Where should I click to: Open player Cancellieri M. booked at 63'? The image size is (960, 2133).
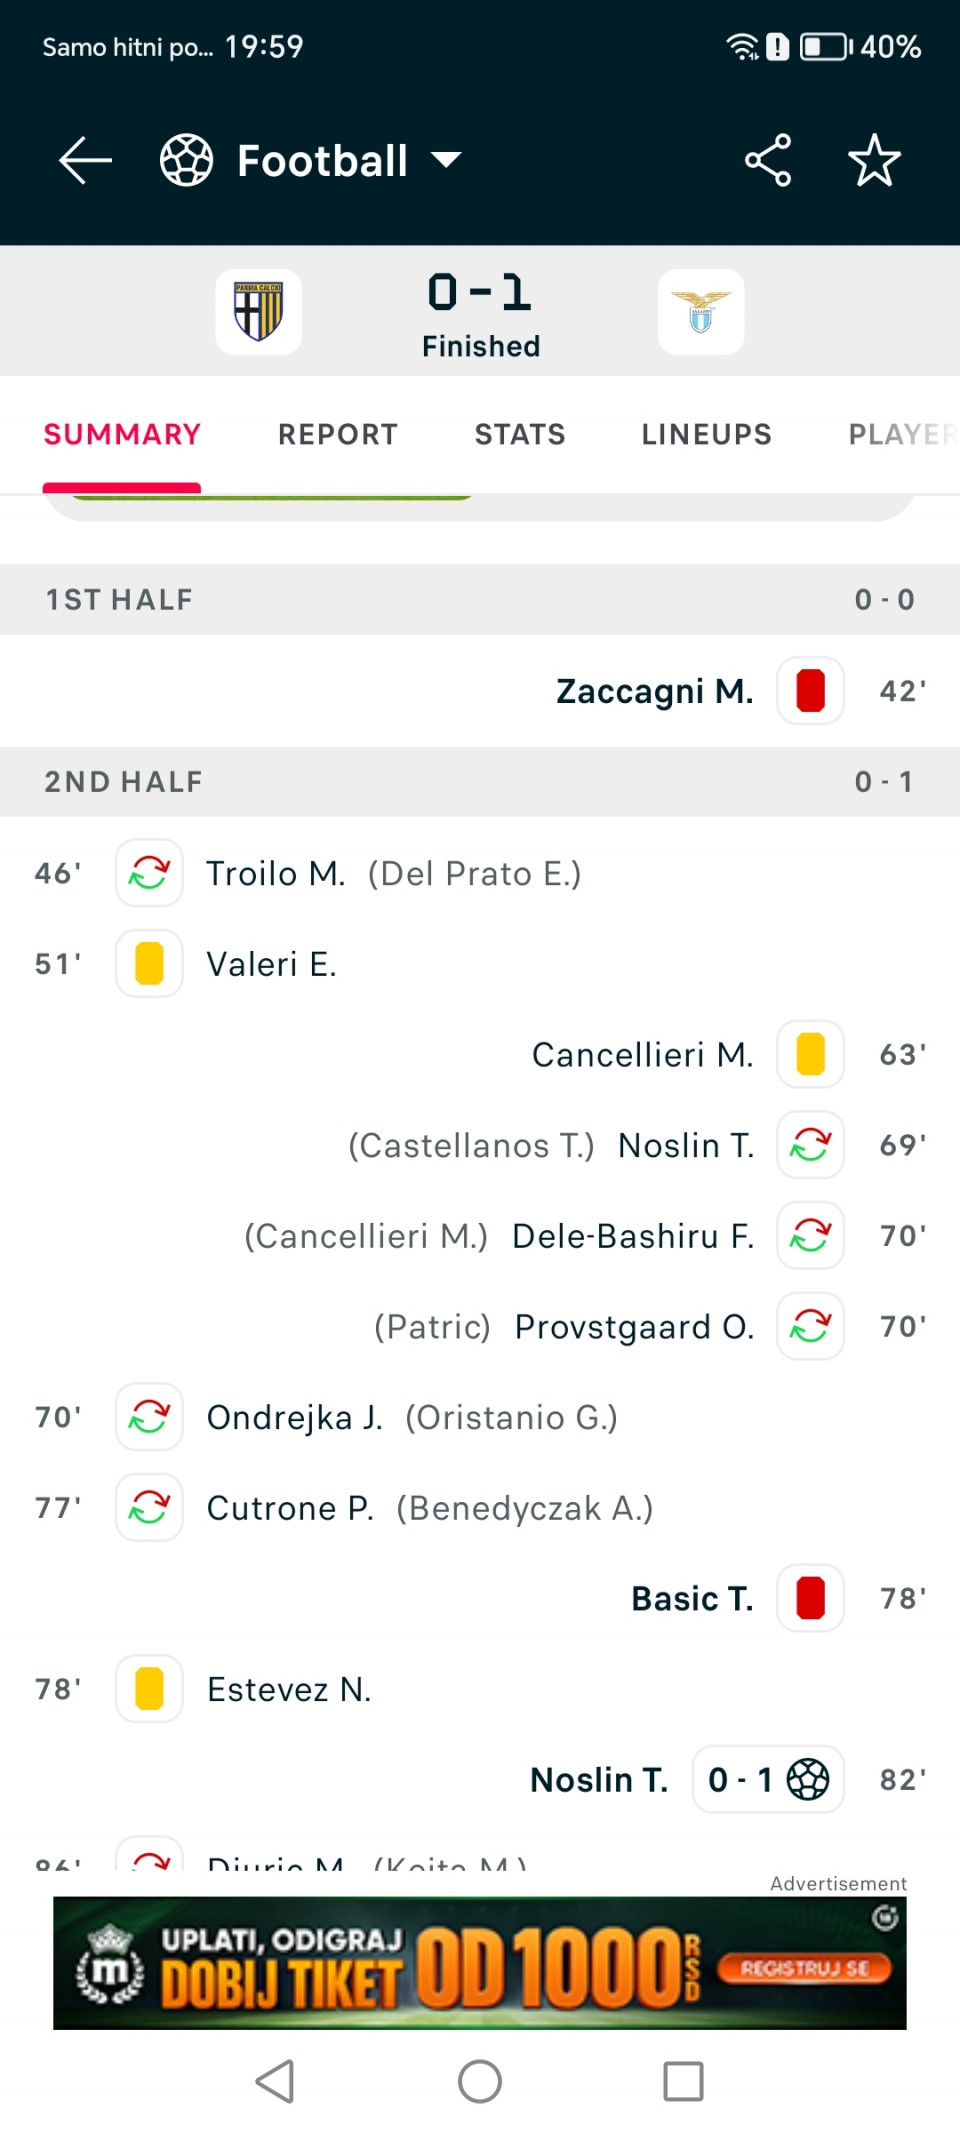click(x=642, y=1055)
